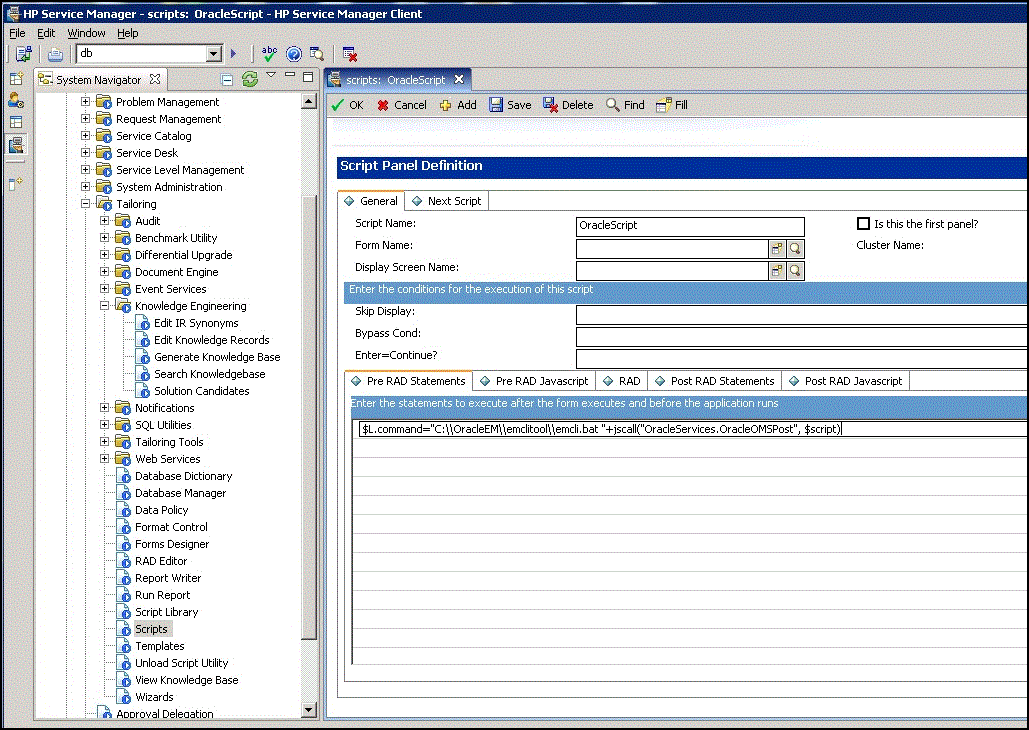Switch to Post RAD Statements tab
The image size is (1029, 730).
click(x=715, y=381)
